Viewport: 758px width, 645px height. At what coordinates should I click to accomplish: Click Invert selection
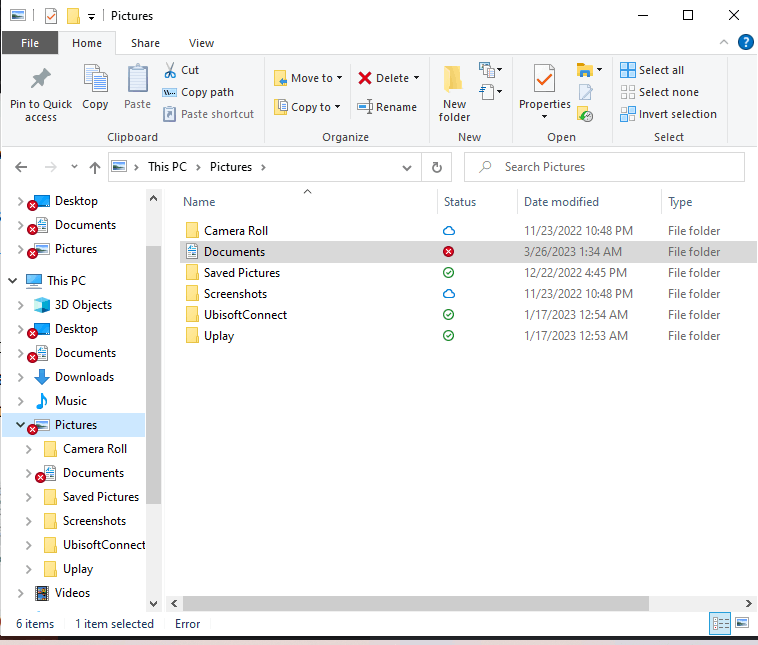[x=669, y=114]
